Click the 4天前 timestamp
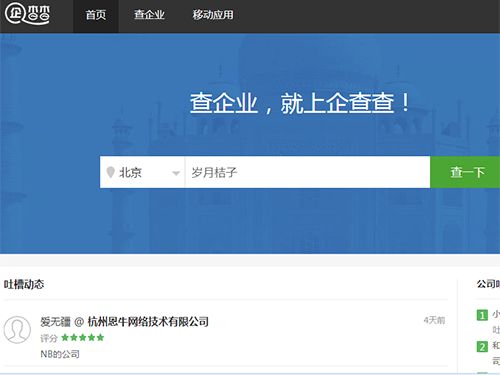This screenshot has width=500, height=375. (434, 320)
